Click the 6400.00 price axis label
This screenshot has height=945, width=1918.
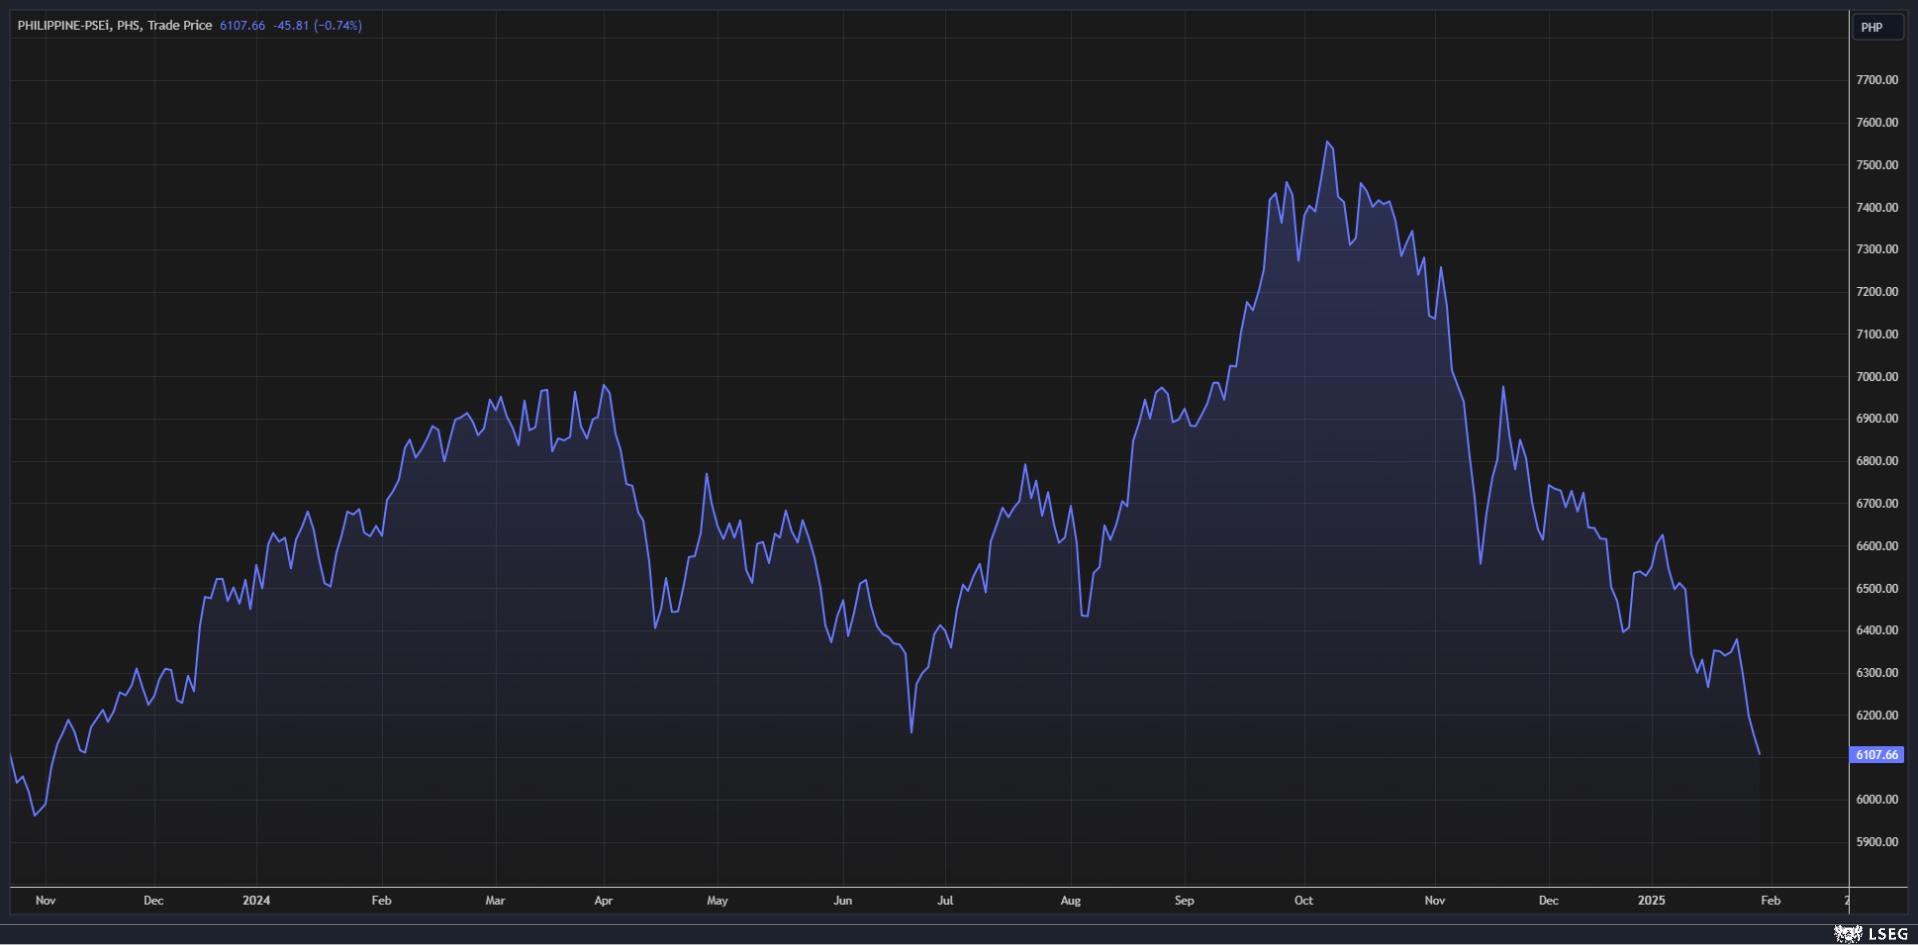[1877, 630]
